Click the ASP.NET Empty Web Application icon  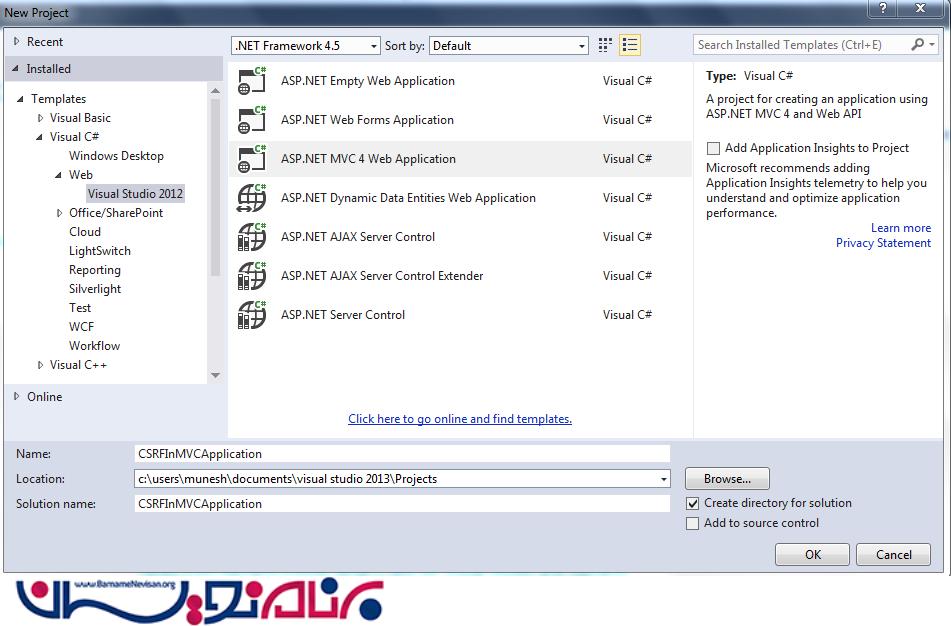[x=252, y=81]
